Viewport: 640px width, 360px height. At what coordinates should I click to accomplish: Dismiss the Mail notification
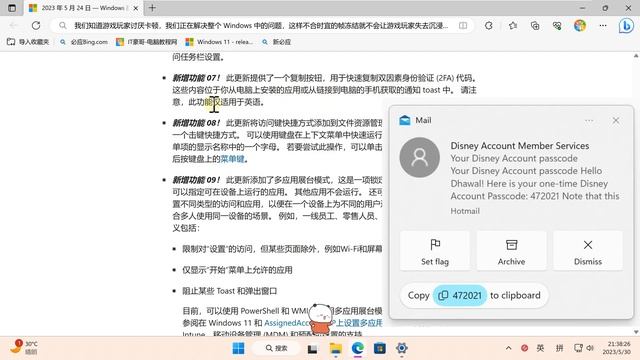pyautogui.click(x=588, y=251)
